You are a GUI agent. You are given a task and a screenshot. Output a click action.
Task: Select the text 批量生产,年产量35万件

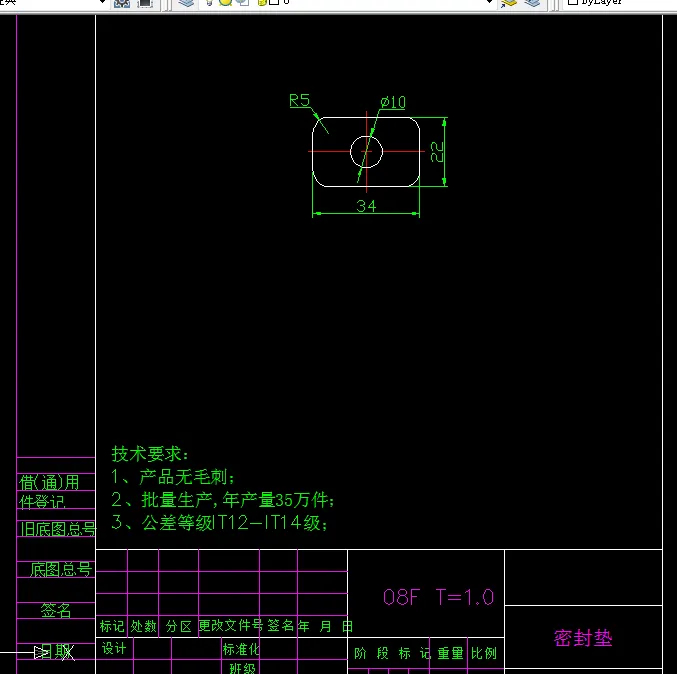[237, 500]
